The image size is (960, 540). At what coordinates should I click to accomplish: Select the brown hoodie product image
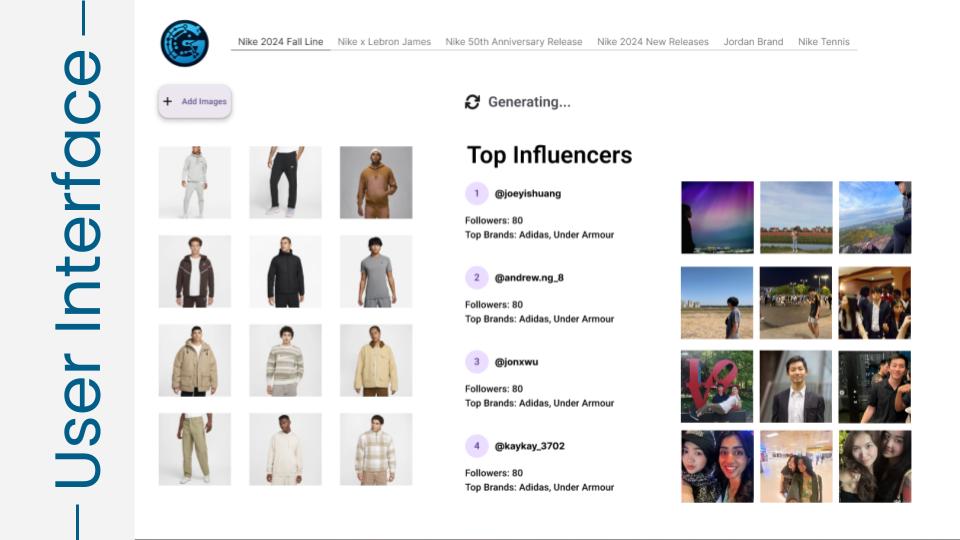(x=376, y=182)
